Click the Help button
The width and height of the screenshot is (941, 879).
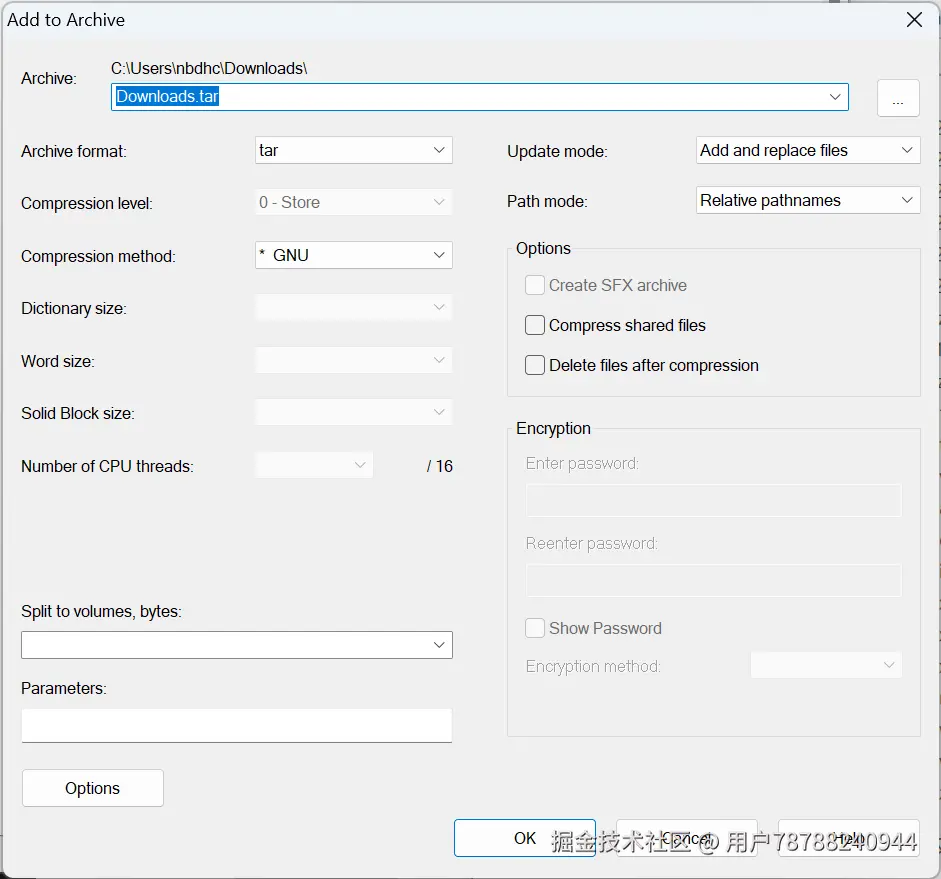click(x=849, y=838)
